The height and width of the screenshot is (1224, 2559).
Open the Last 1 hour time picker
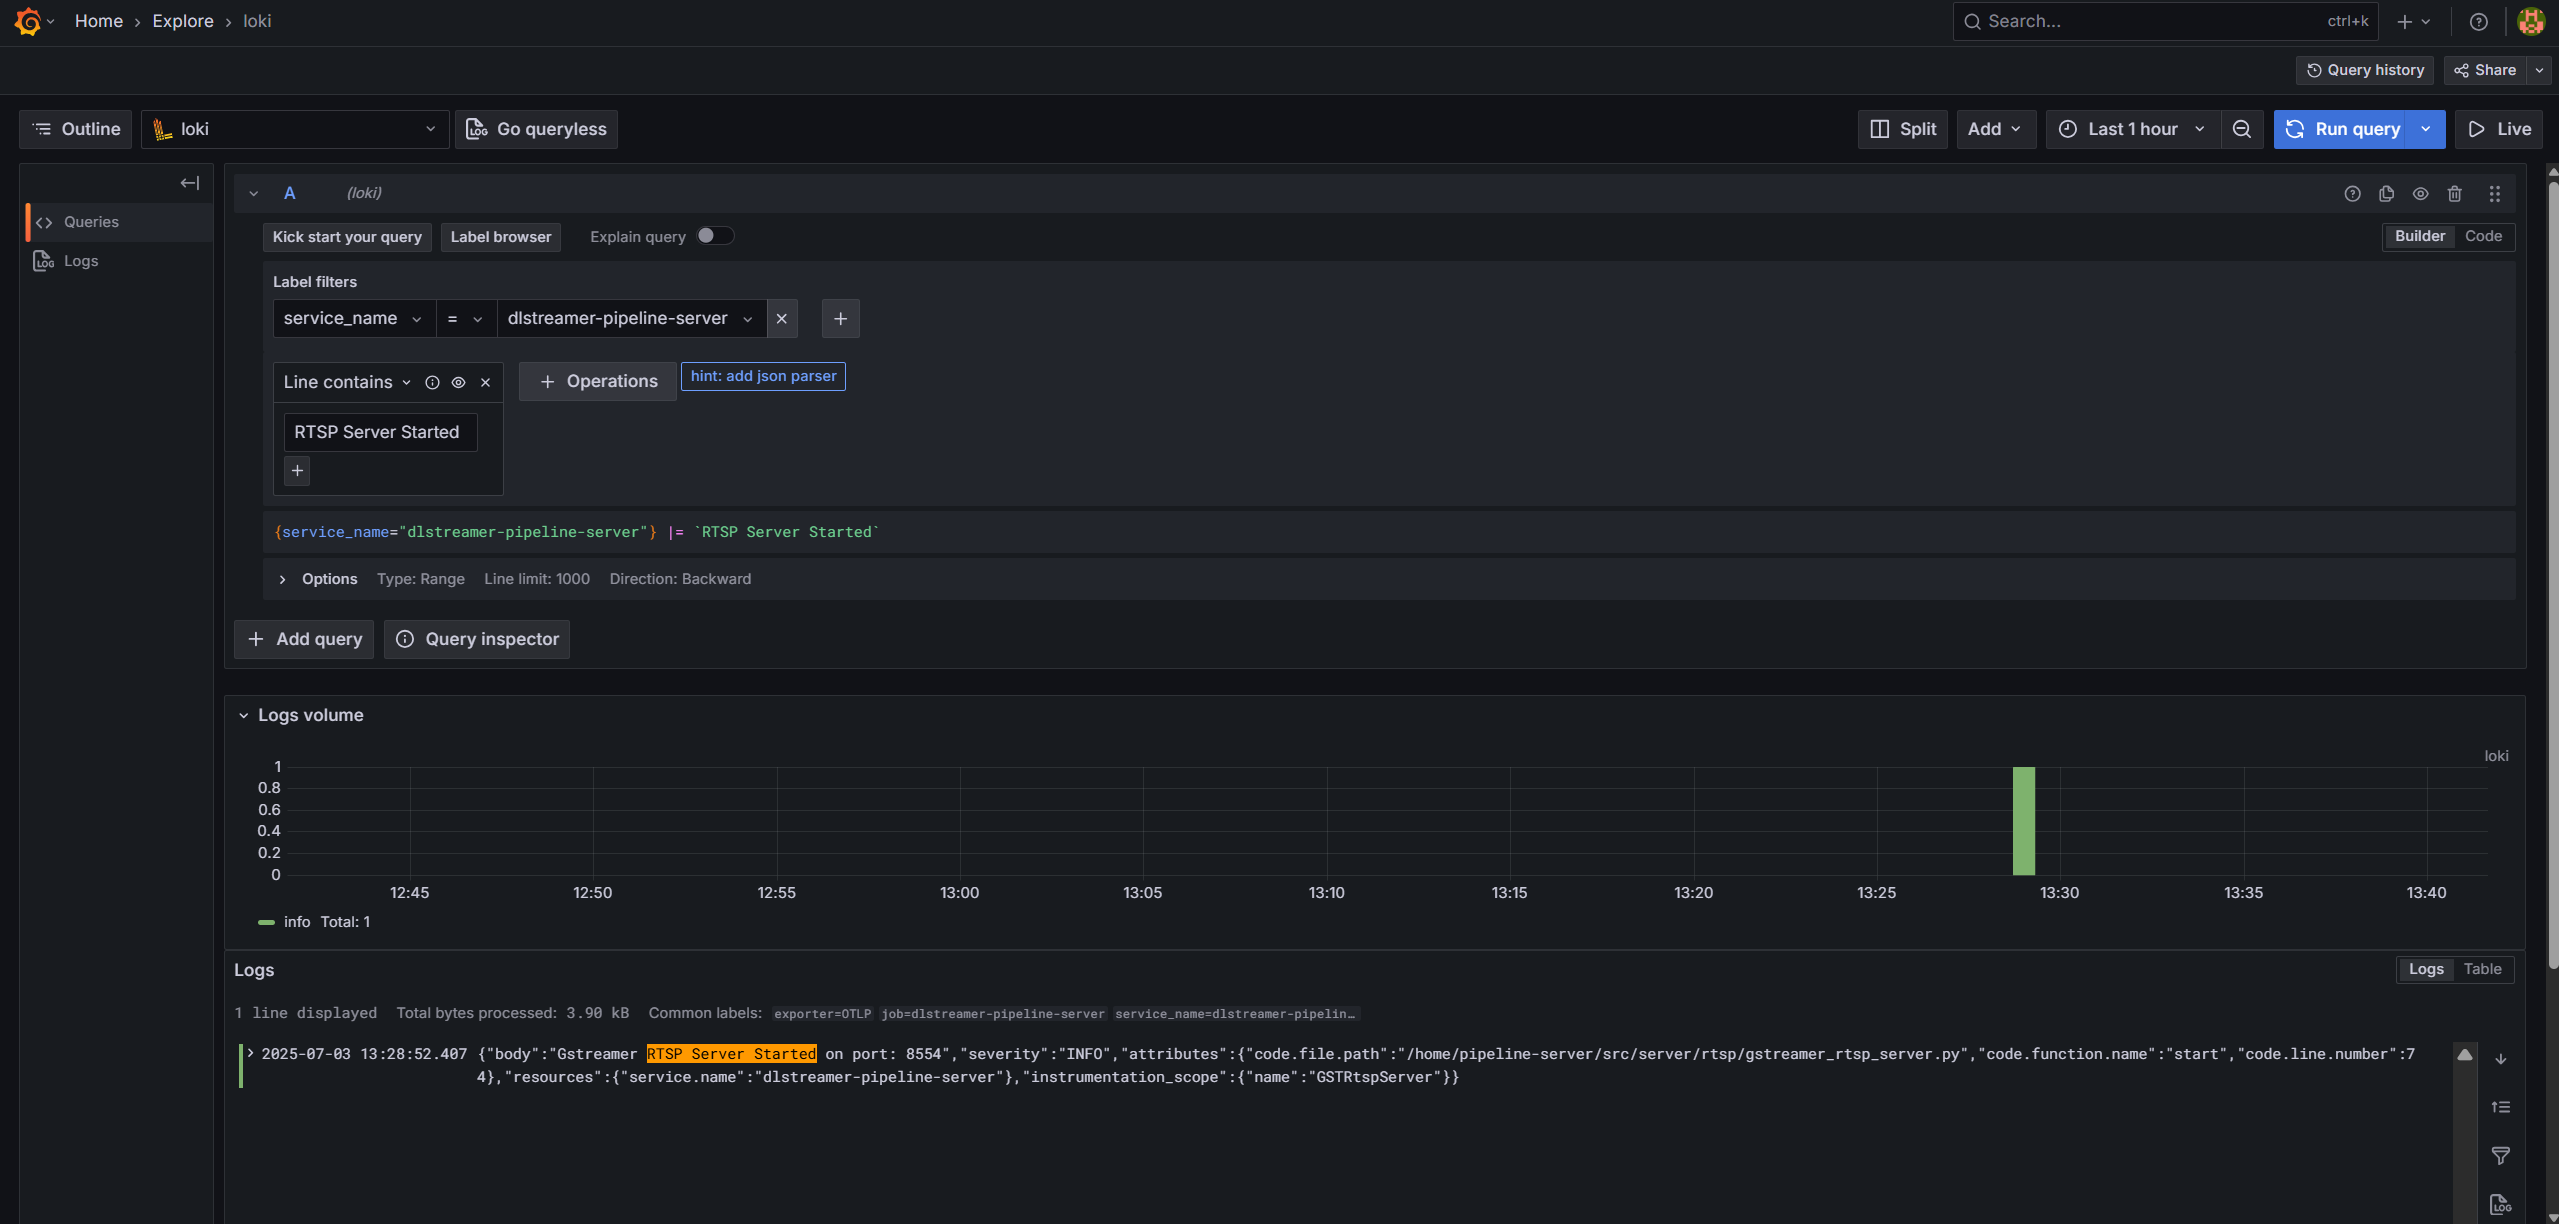2131,129
